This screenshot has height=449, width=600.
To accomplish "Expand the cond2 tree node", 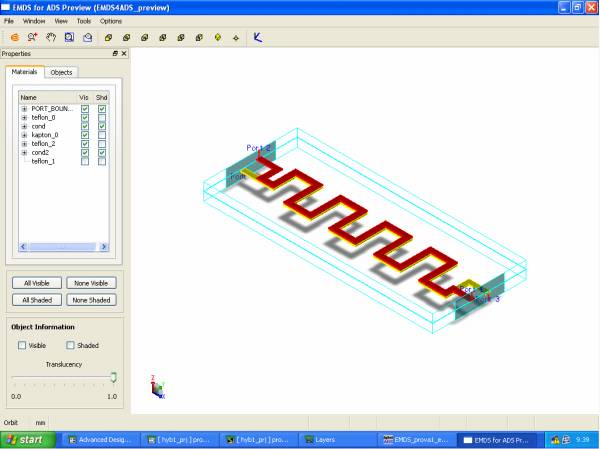I will coord(24,153).
